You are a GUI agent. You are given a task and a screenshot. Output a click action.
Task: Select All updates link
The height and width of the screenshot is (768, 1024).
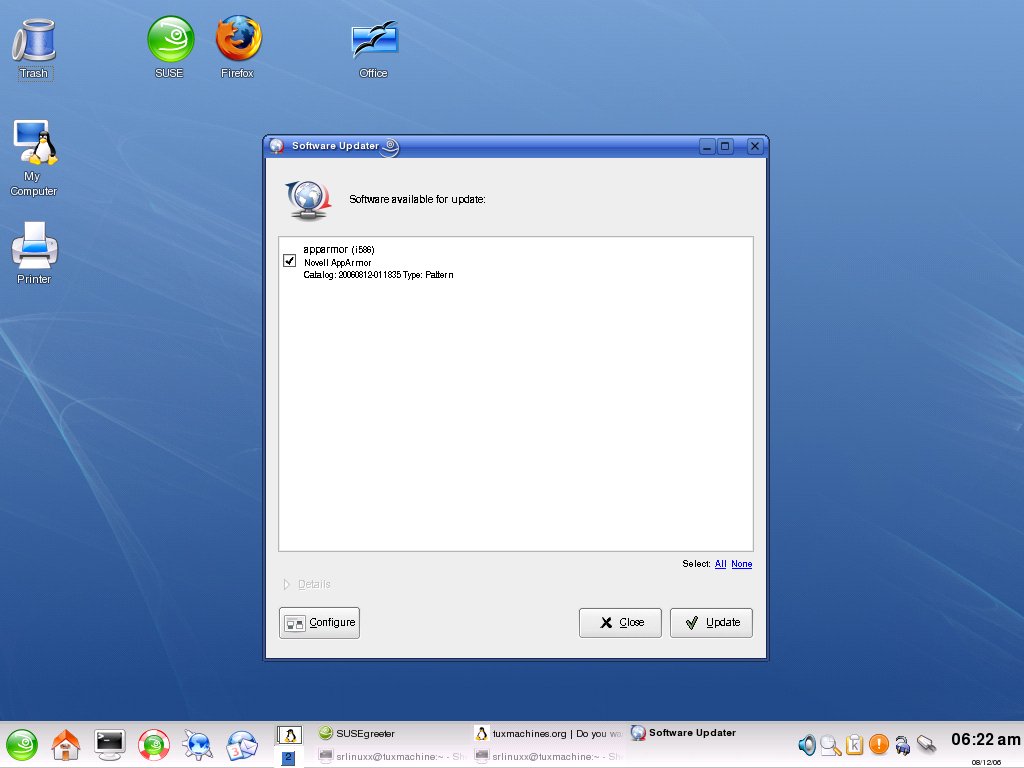[720, 564]
